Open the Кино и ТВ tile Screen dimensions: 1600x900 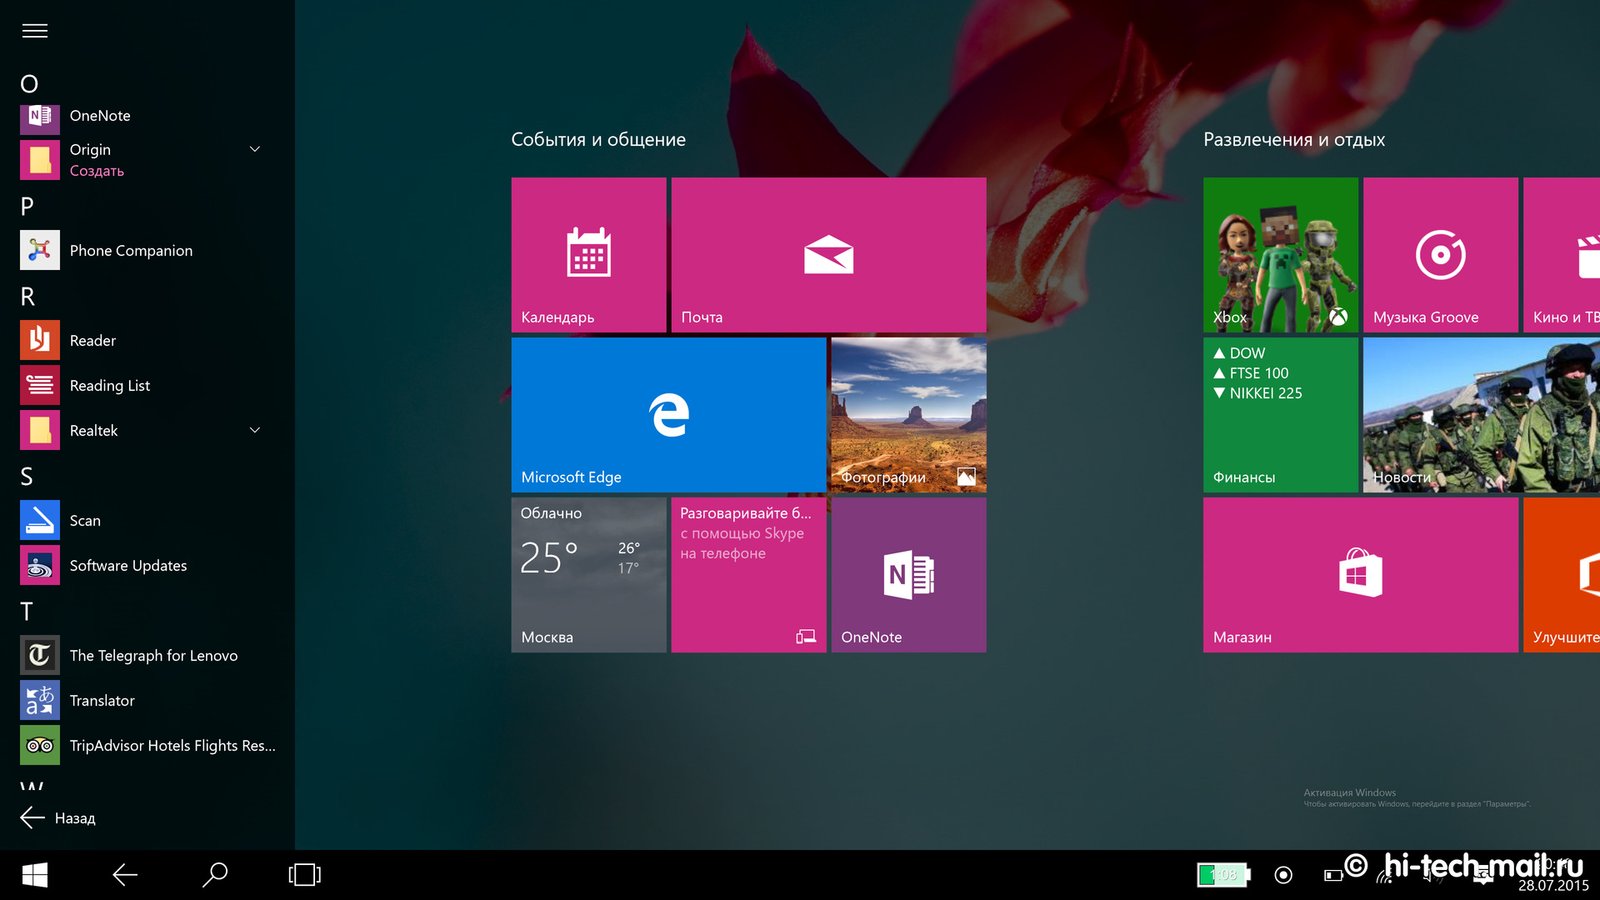(1562, 255)
